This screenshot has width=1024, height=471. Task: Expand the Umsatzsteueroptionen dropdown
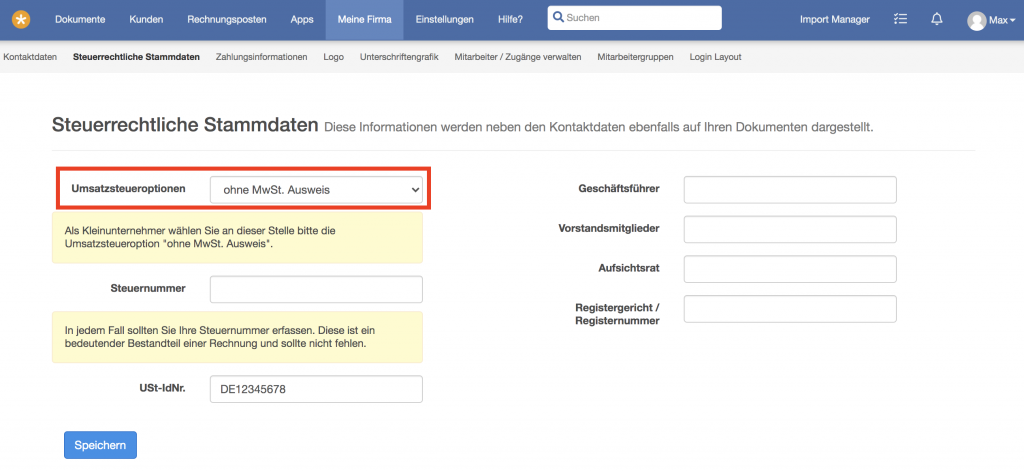[316, 190]
